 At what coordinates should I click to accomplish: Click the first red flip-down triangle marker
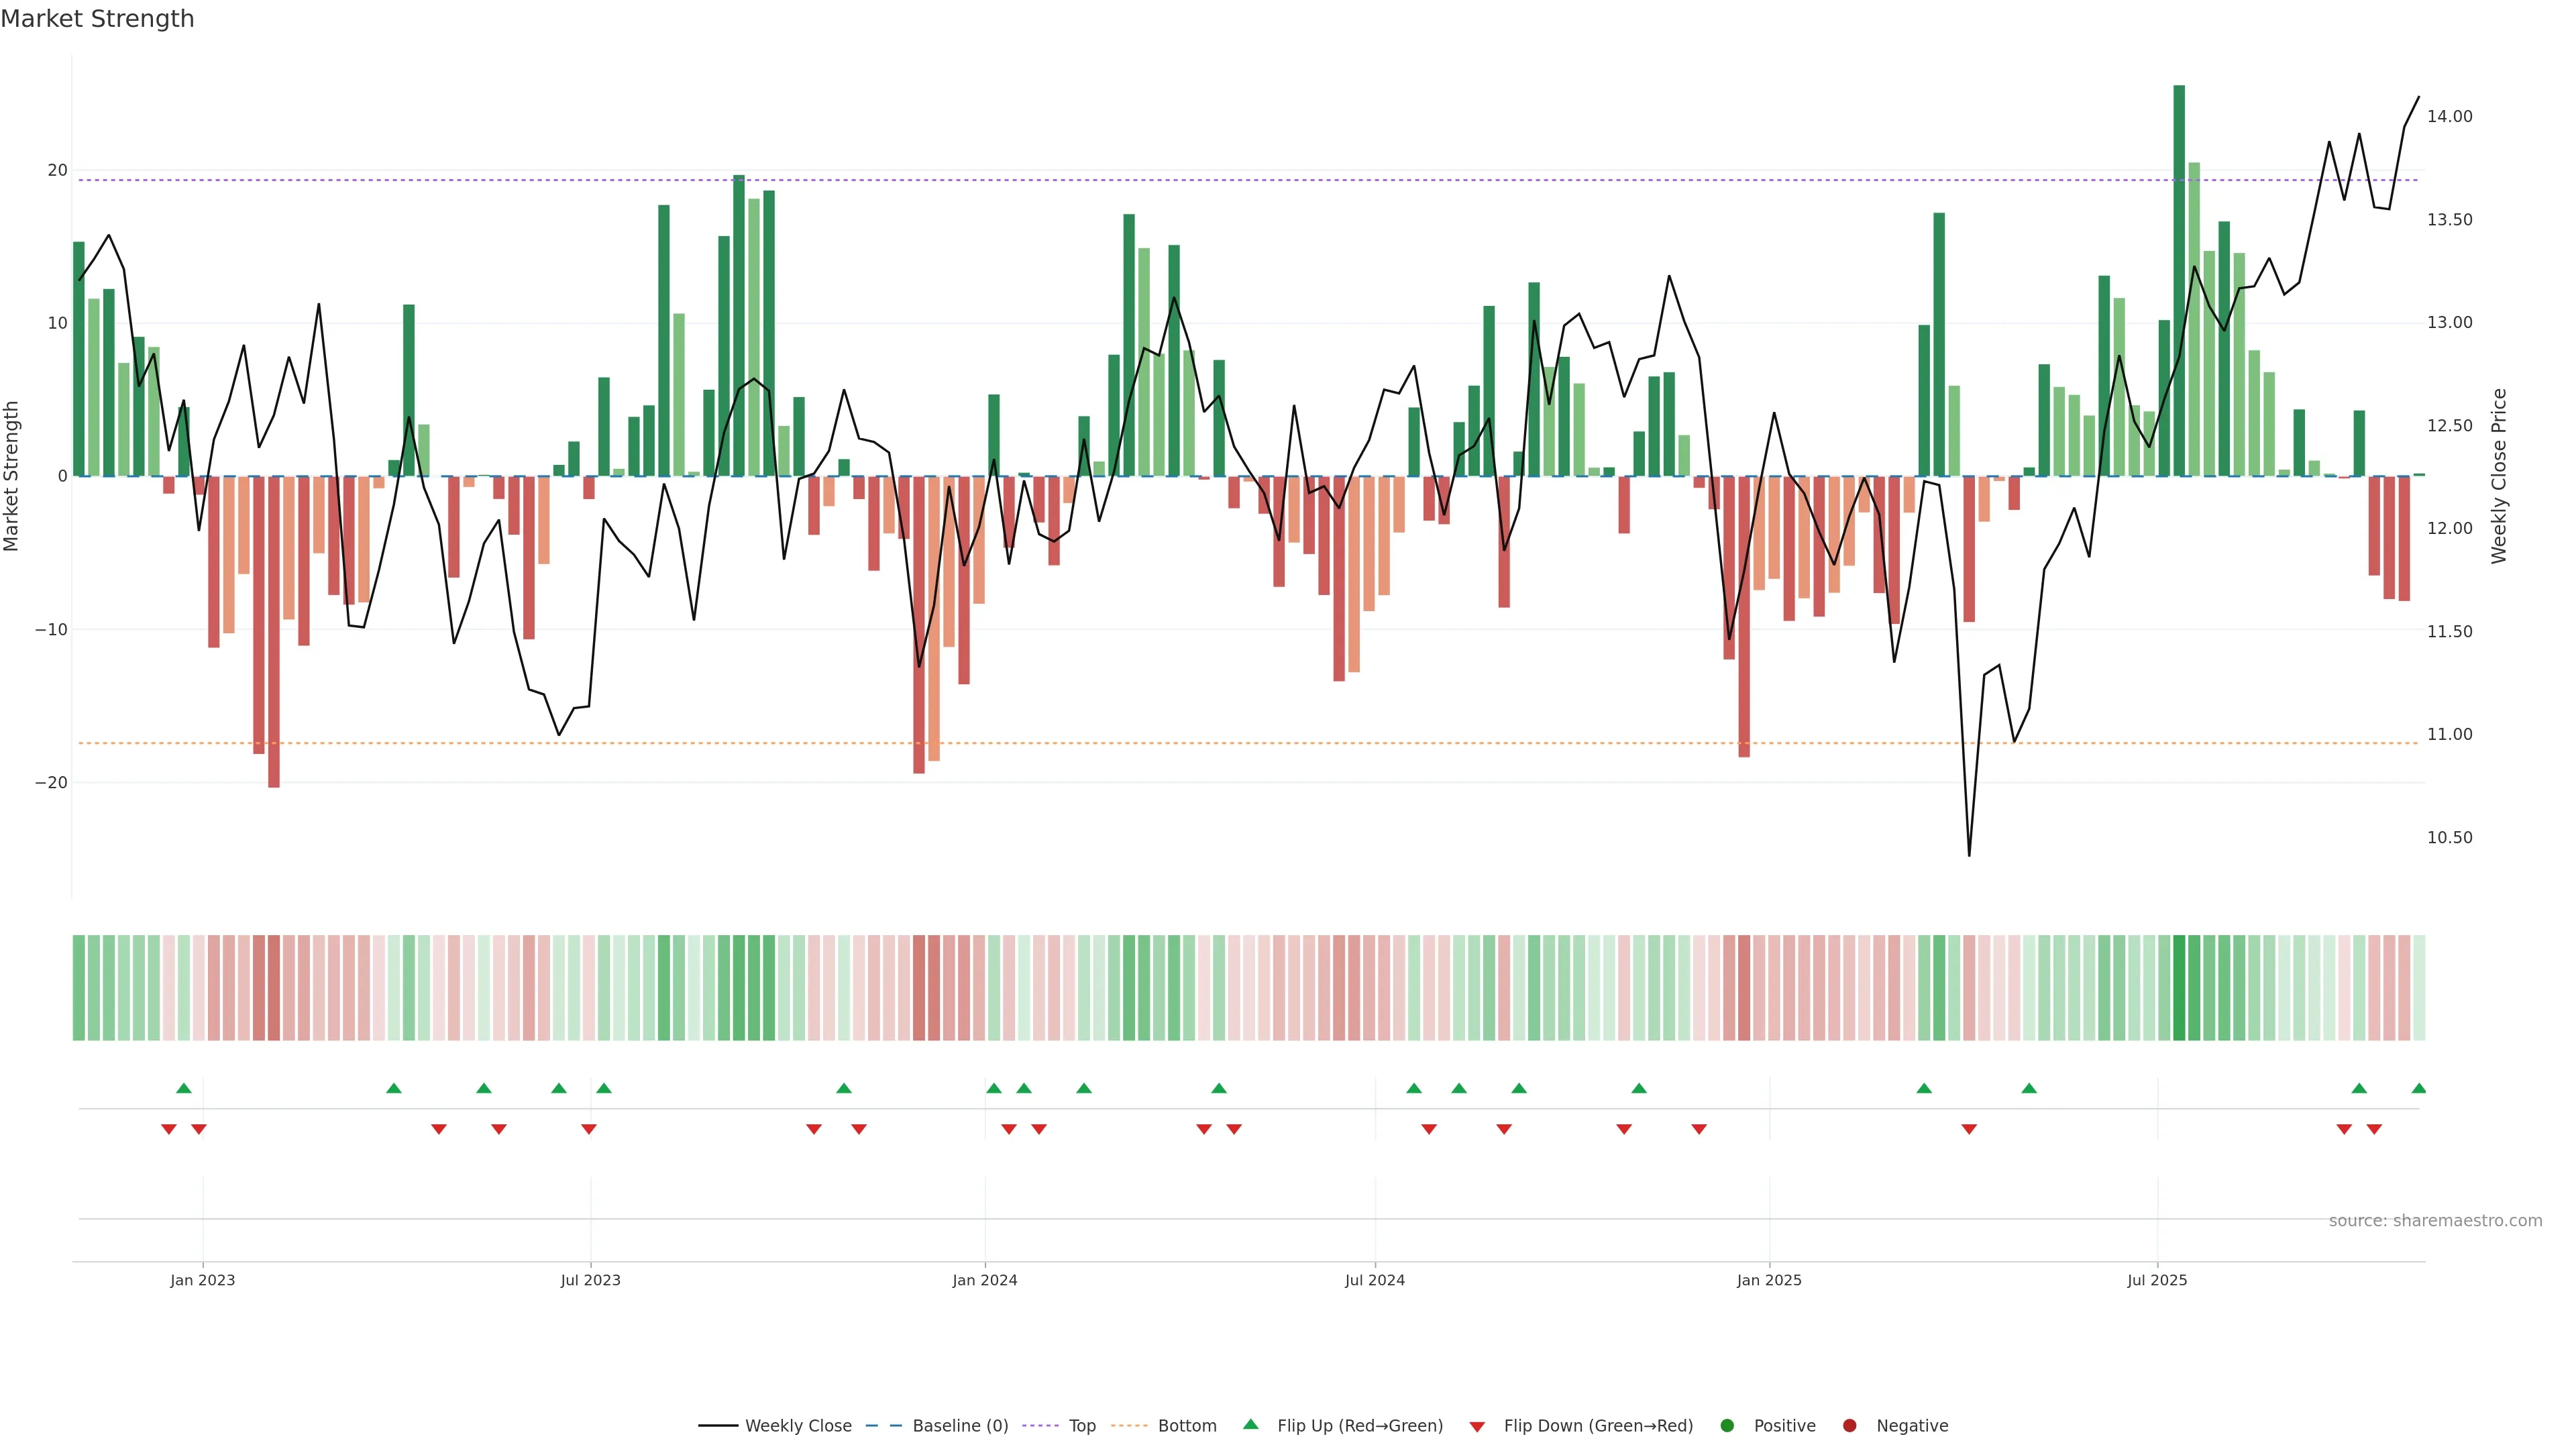pyautogui.click(x=169, y=1129)
